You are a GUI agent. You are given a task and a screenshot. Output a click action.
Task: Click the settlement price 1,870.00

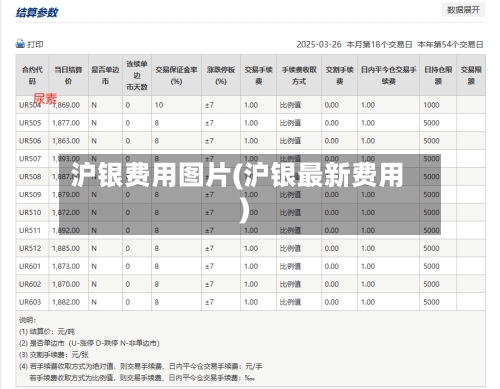pos(66,284)
